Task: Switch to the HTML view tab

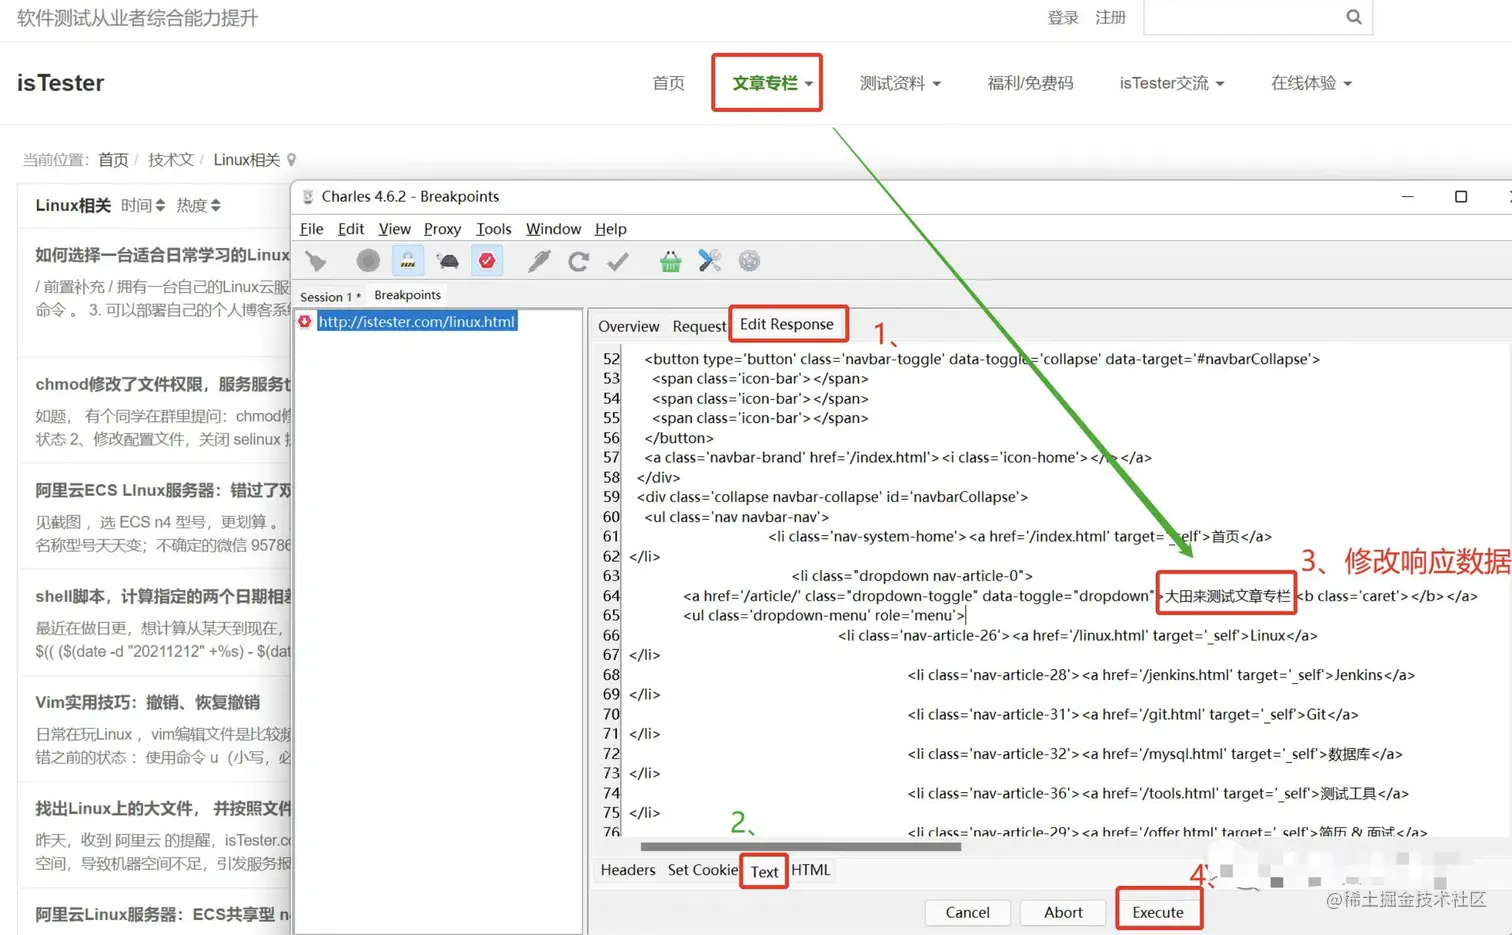Action: coord(811,870)
